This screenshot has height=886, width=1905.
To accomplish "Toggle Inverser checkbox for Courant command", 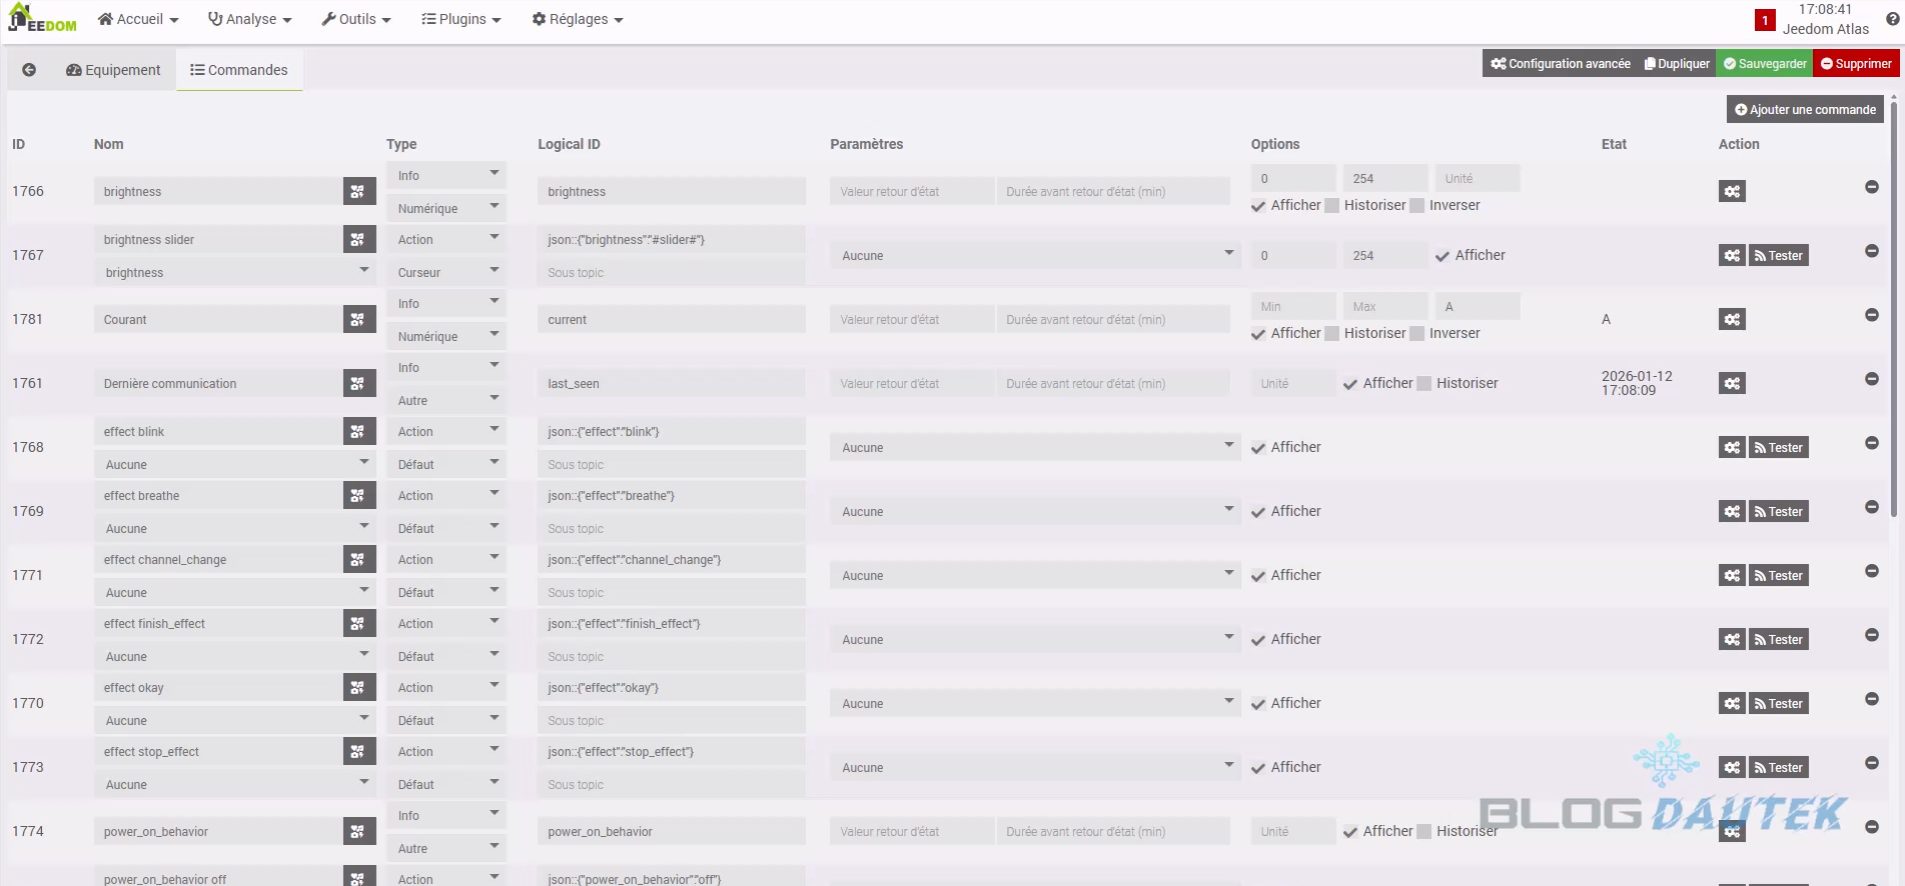I will pos(1417,333).
